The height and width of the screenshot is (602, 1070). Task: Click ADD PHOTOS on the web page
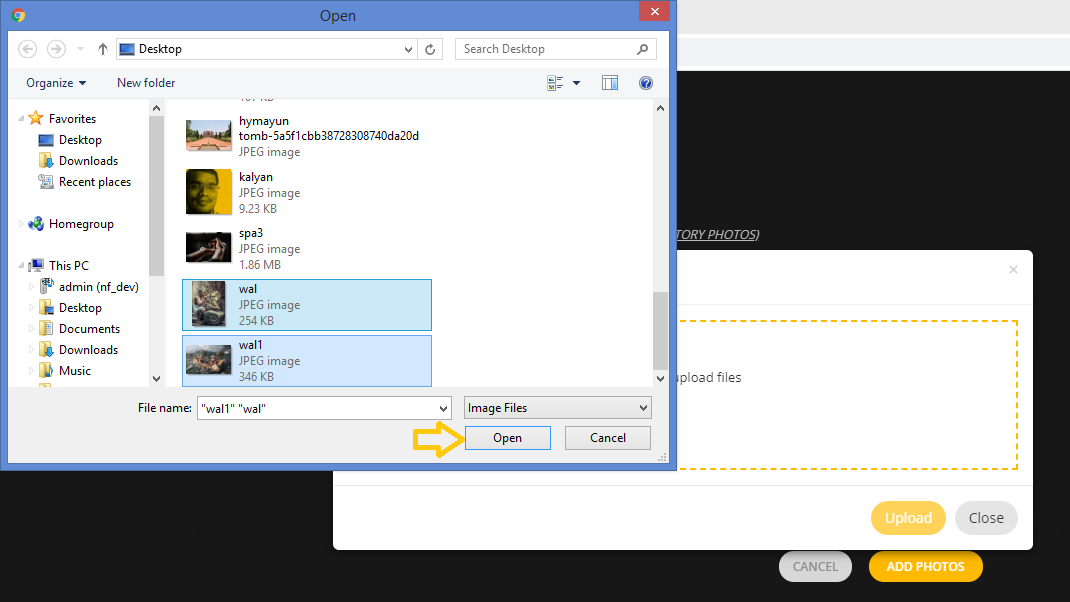925,567
